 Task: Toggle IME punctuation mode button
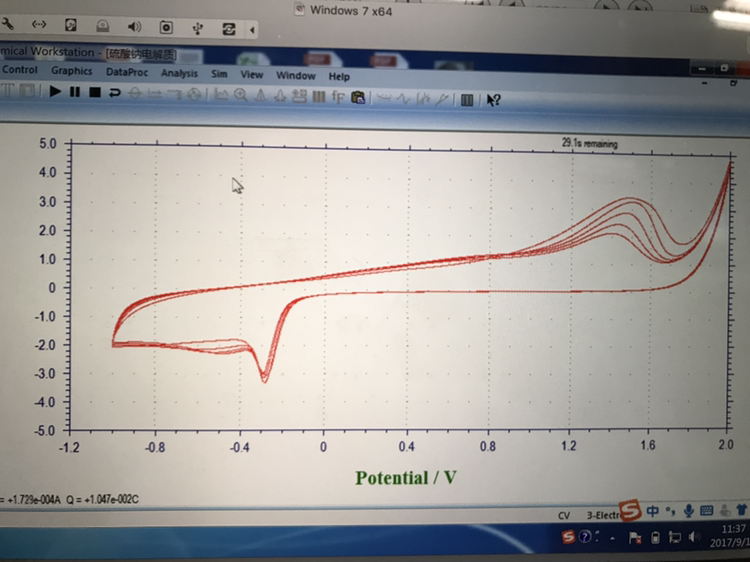click(670, 511)
